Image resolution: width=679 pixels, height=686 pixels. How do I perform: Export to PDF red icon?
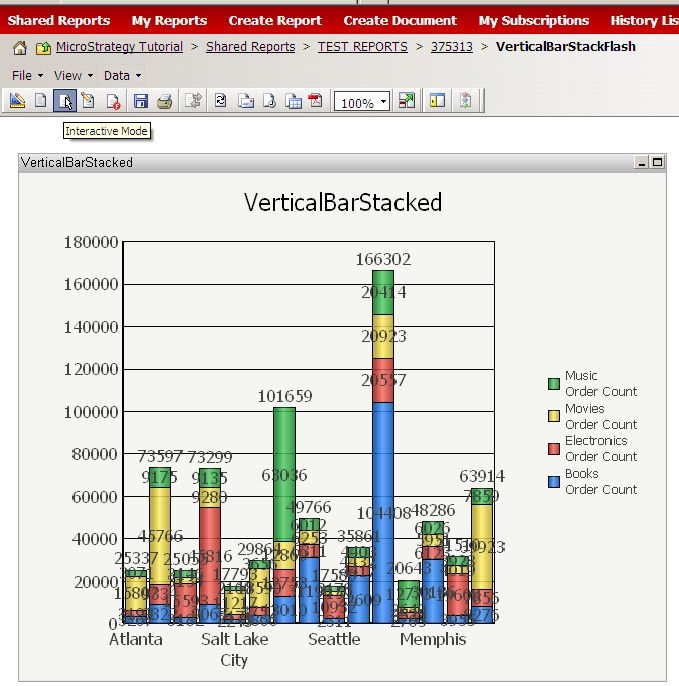[315, 101]
